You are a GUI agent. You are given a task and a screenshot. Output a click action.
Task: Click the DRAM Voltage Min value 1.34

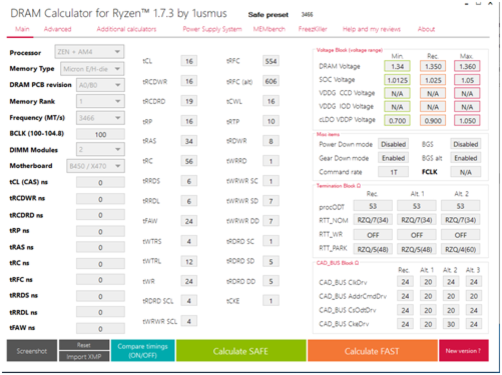coord(397,66)
